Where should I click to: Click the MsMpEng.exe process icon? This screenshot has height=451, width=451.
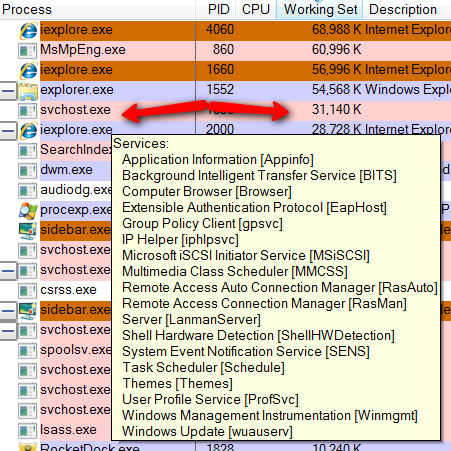[x=27, y=50]
